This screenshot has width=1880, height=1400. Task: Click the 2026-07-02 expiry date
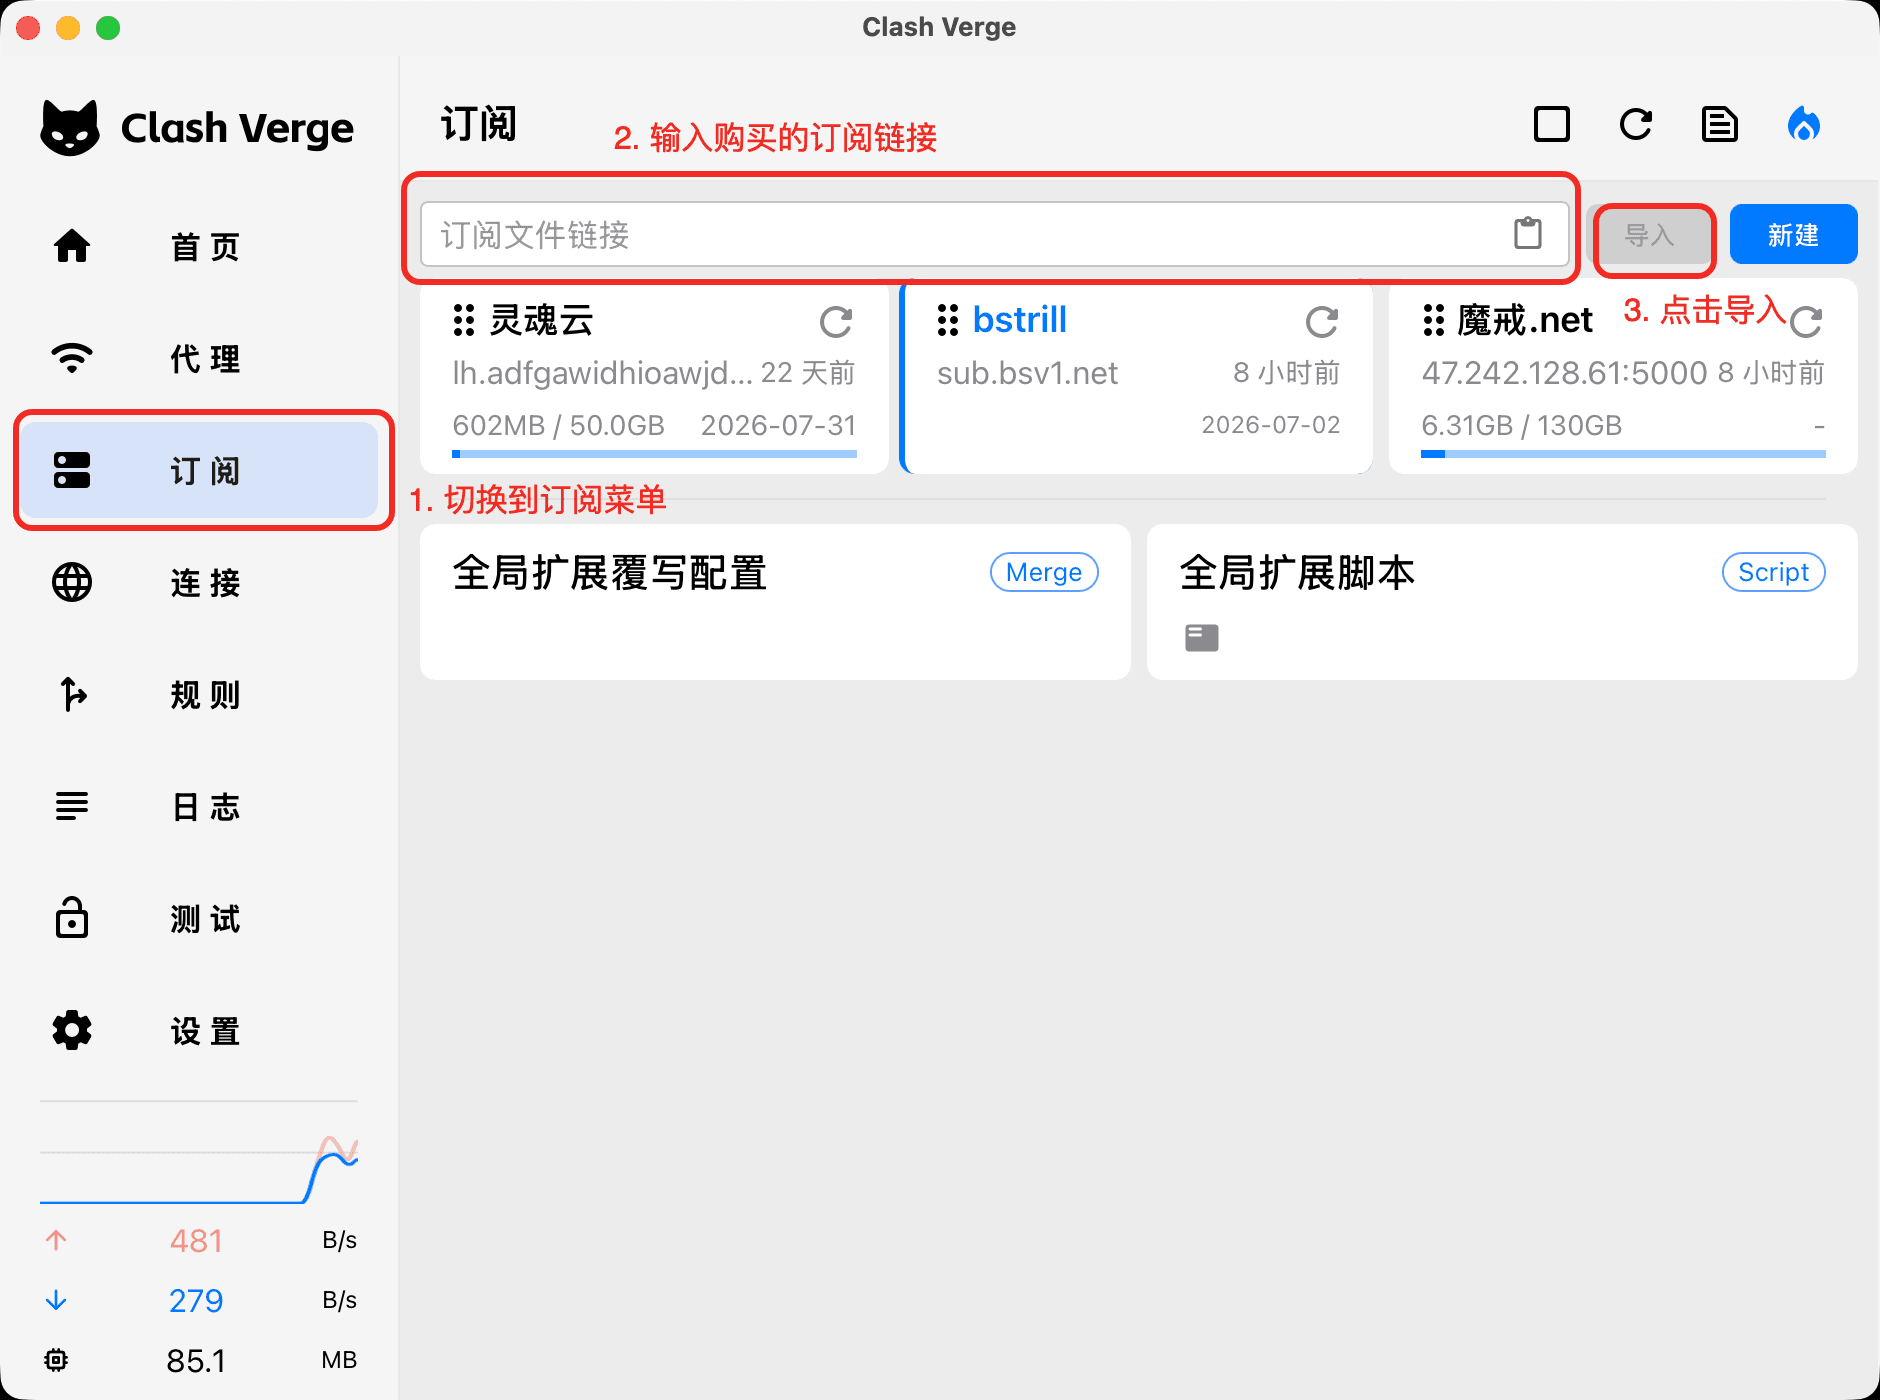click(1270, 425)
